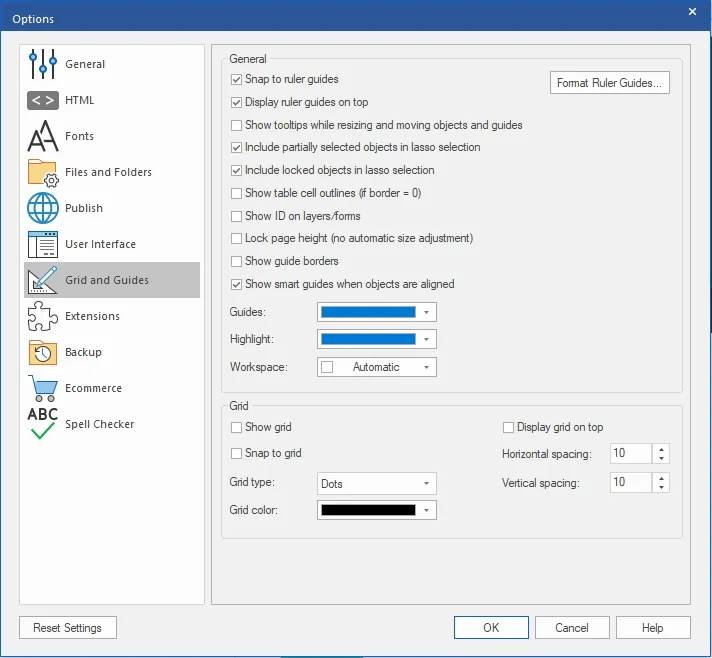Open the Backup clock folder icon
Viewport: 712px width, 658px height.
click(x=43, y=352)
